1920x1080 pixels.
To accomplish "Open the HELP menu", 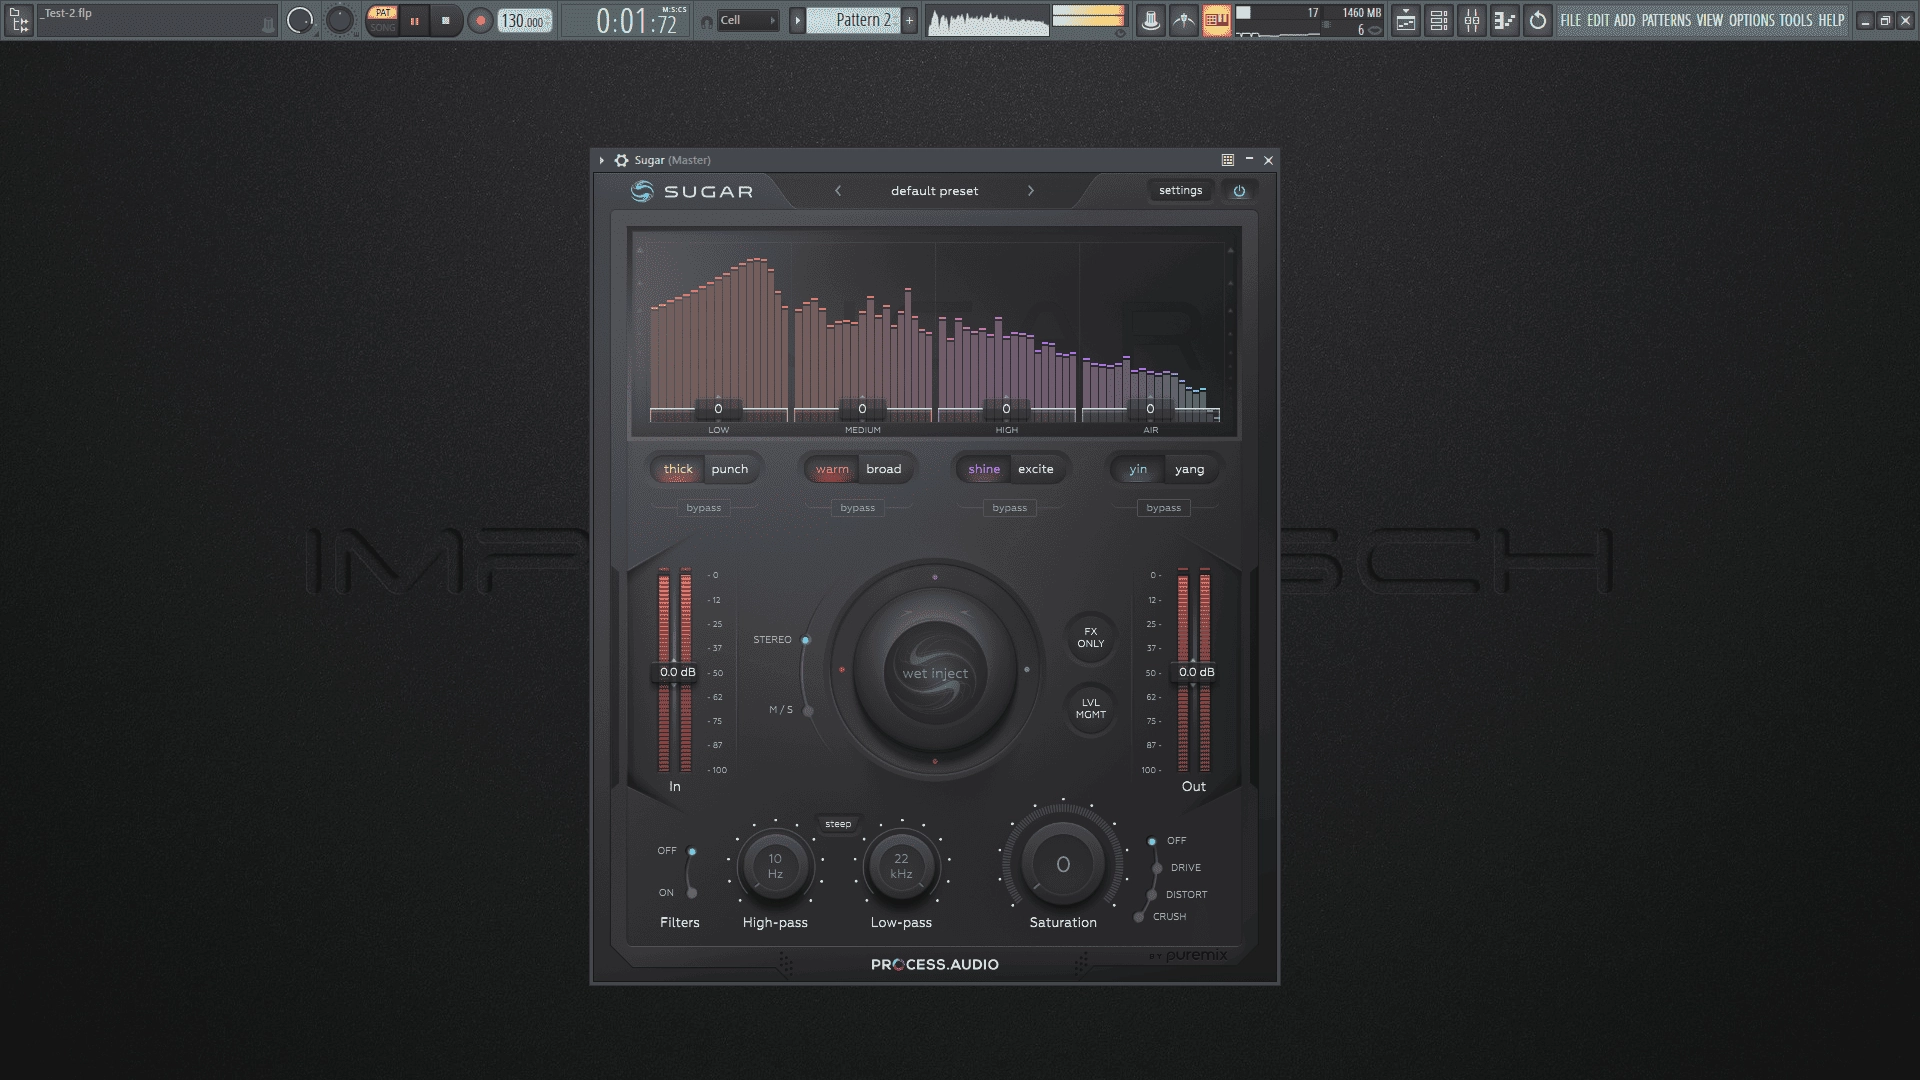I will pos(1831,20).
